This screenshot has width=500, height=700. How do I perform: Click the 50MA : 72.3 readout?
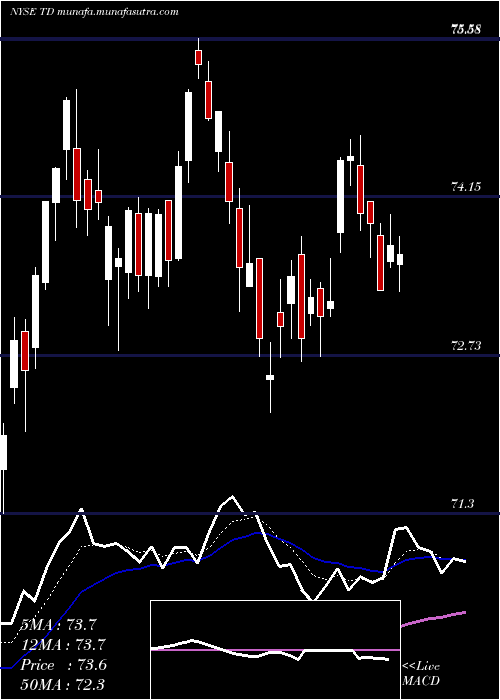(x=63, y=684)
